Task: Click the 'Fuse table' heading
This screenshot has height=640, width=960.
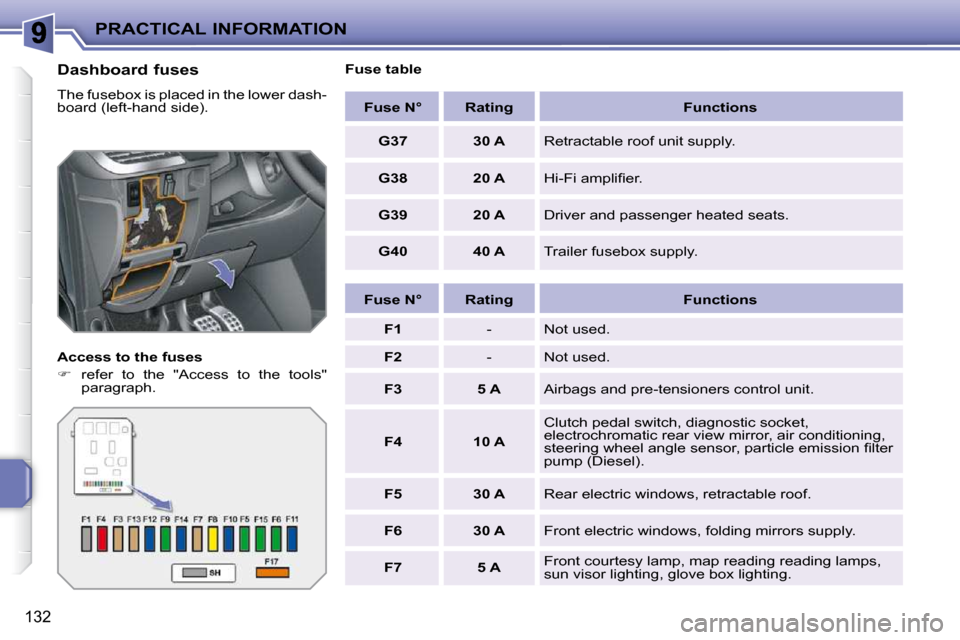Action: (x=383, y=69)
